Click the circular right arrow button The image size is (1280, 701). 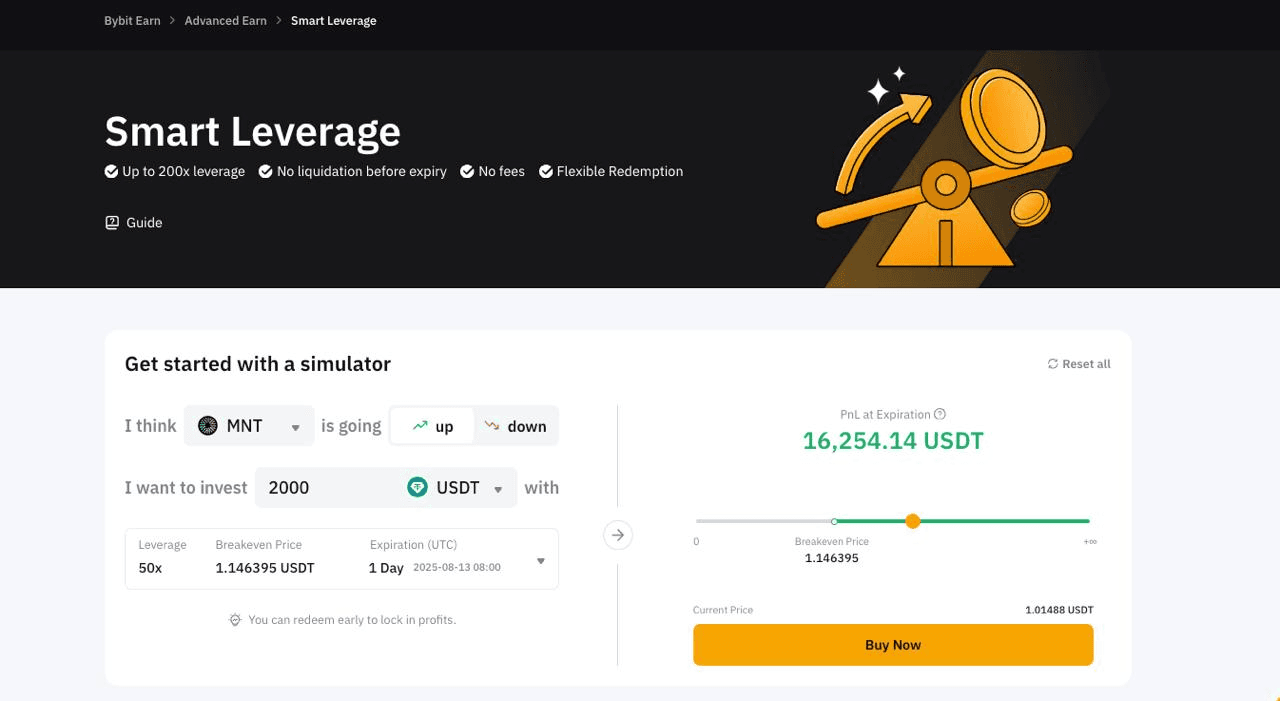point(618,535)
